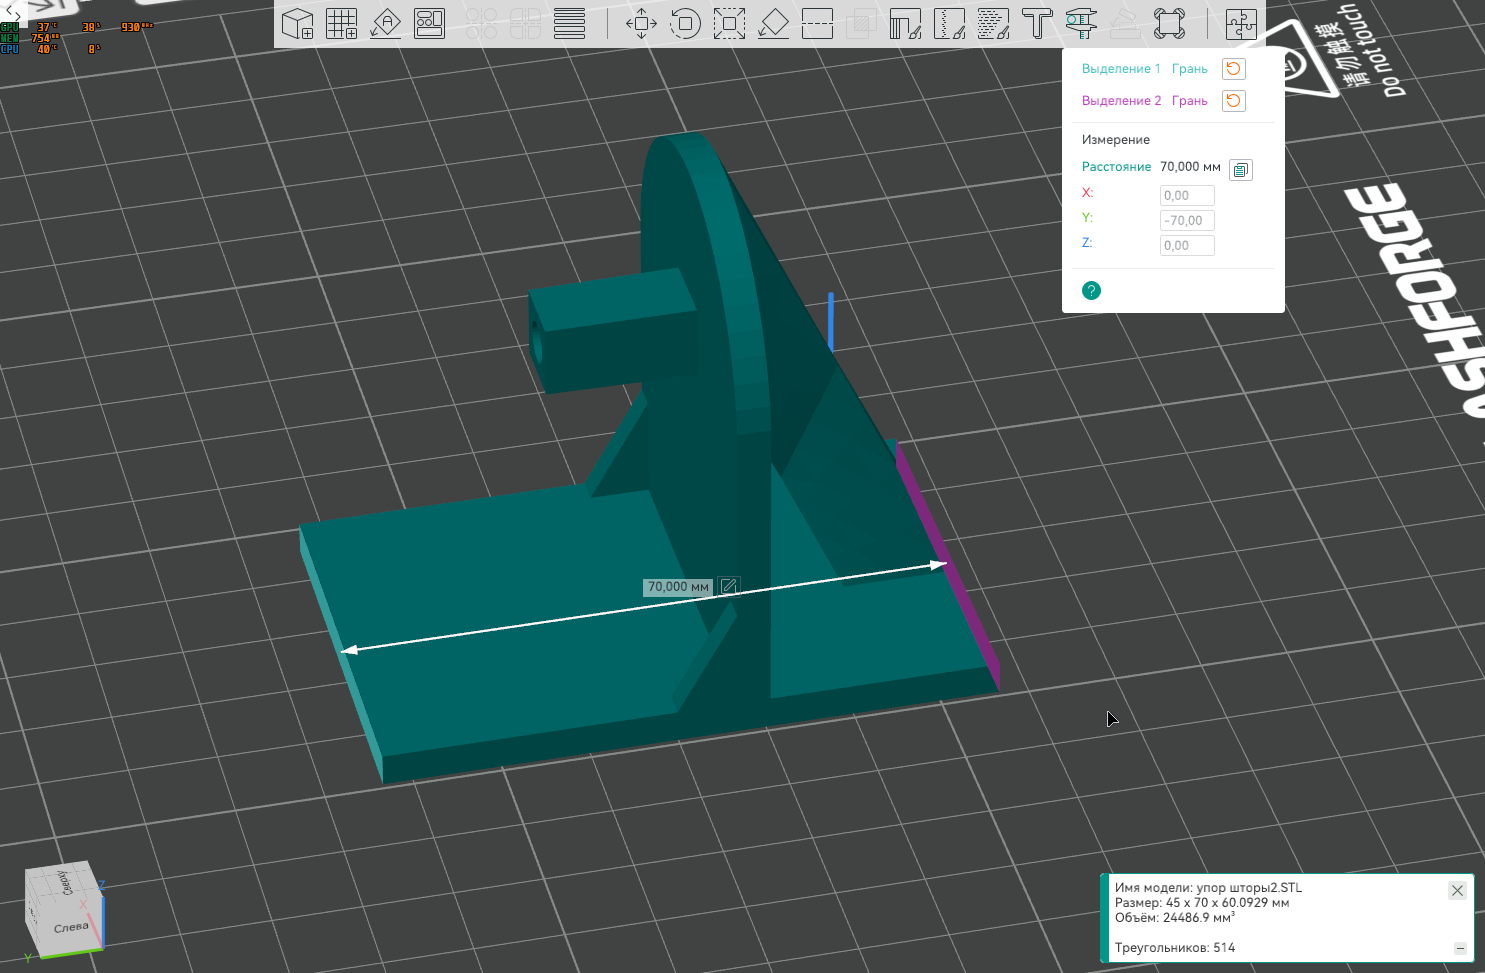The height and width of the screenshot is (973, 1485).
Task: Click the model name упор шторы2.STL text
Action: [1250, 888]
